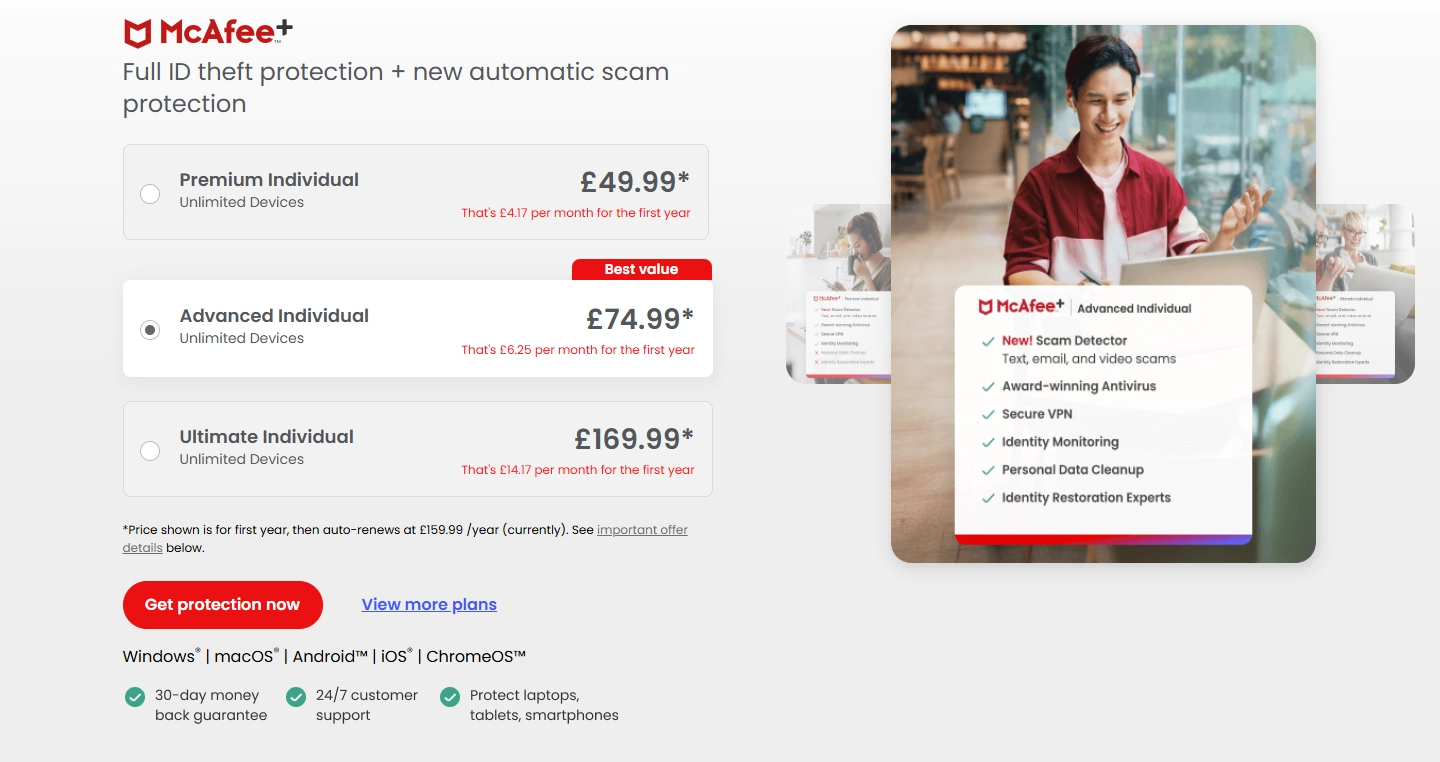The image size is (1440, 762).
Task: Click the Scam Detector checkmark in feature card
Action: tap(988, 341)
